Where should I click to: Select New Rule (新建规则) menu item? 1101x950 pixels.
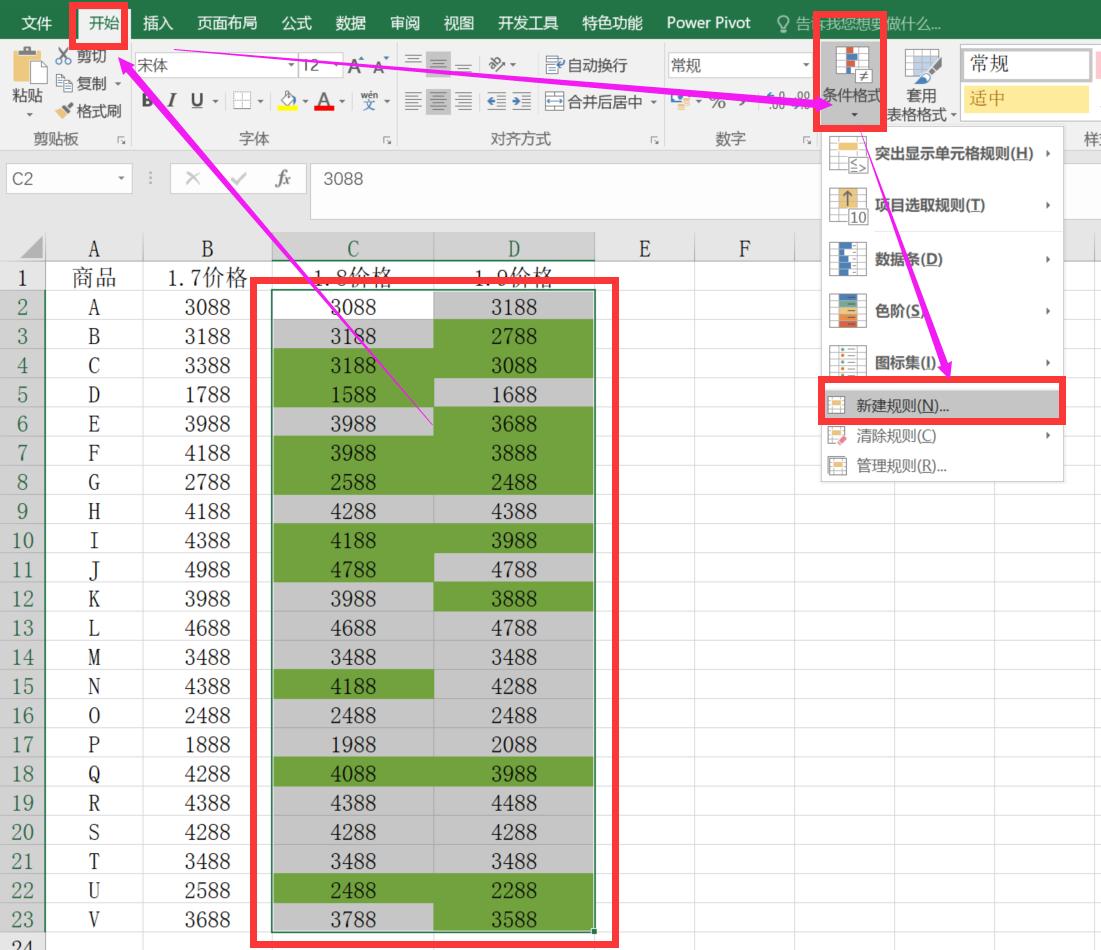(x=902, y=406)
